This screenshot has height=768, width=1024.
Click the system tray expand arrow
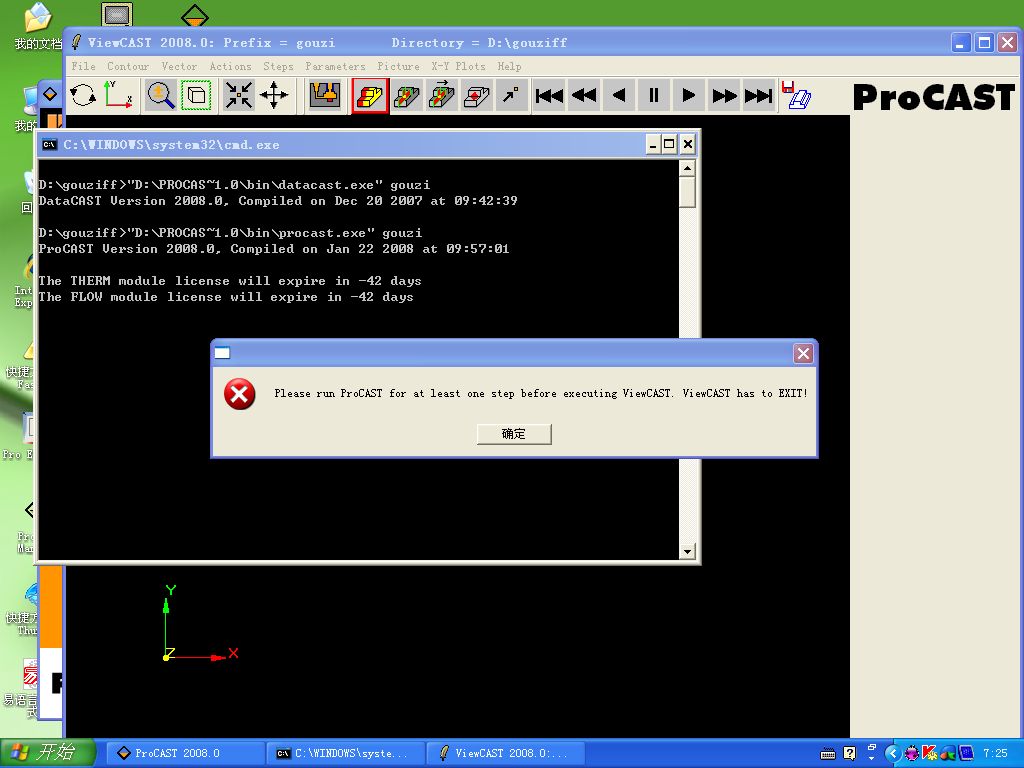click(x=893, y=754)
